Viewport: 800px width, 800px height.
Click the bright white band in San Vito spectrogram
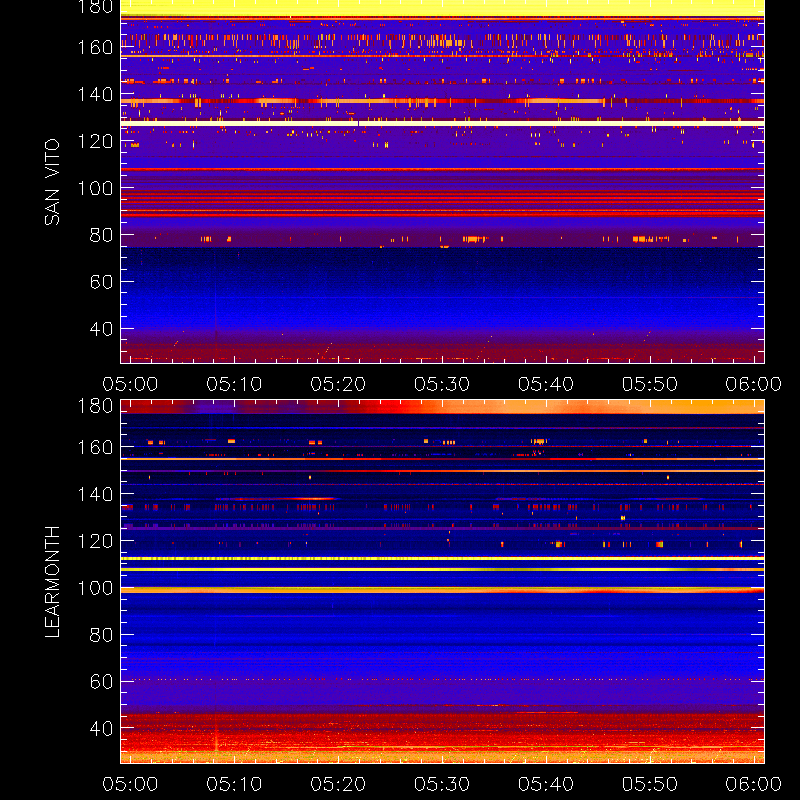(x=442, y=123)
